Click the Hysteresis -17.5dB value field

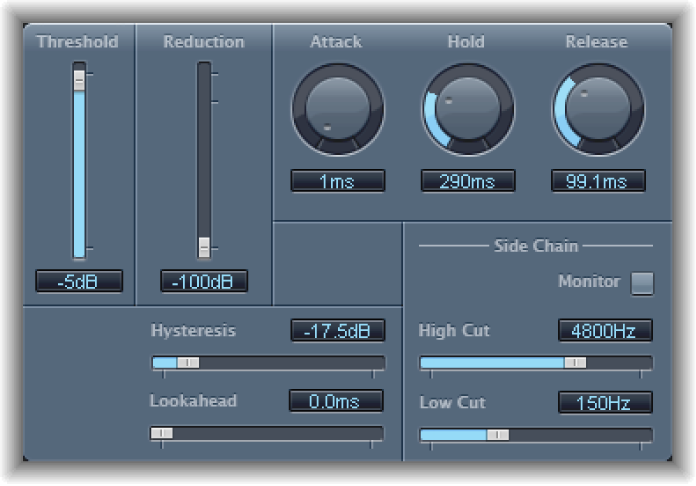pos(338,331)
